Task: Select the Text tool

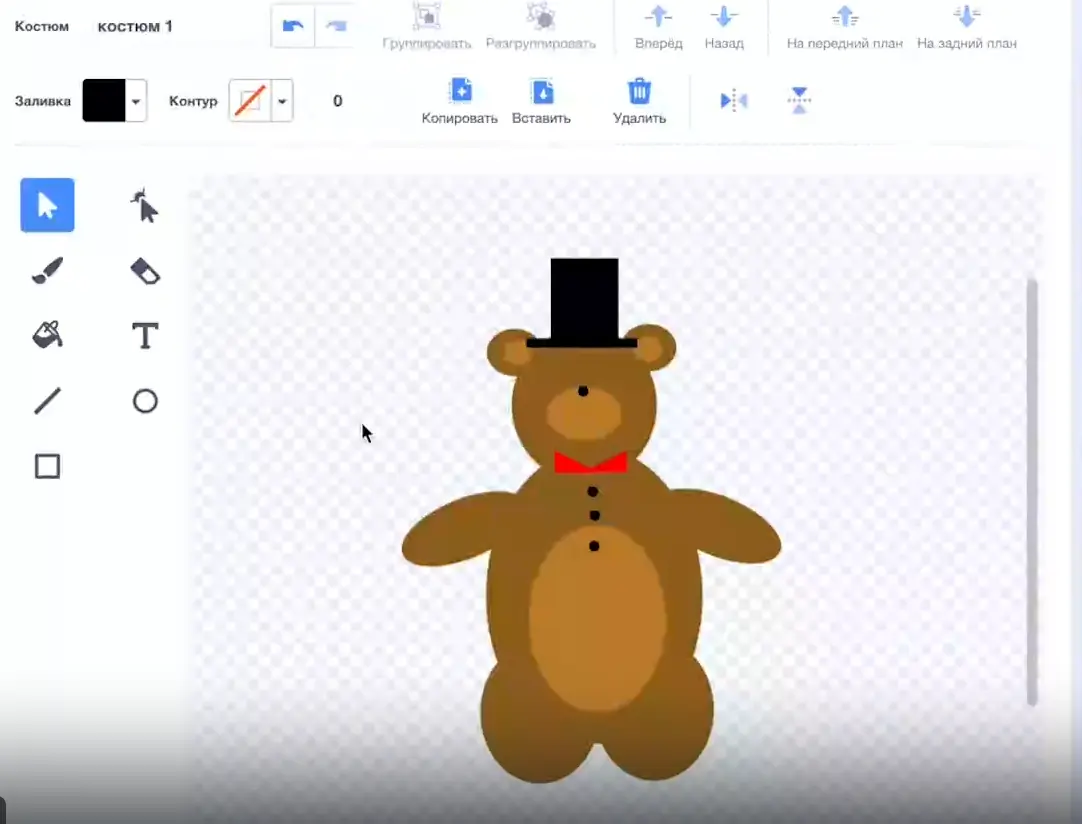Action: [x=145, y=335]
